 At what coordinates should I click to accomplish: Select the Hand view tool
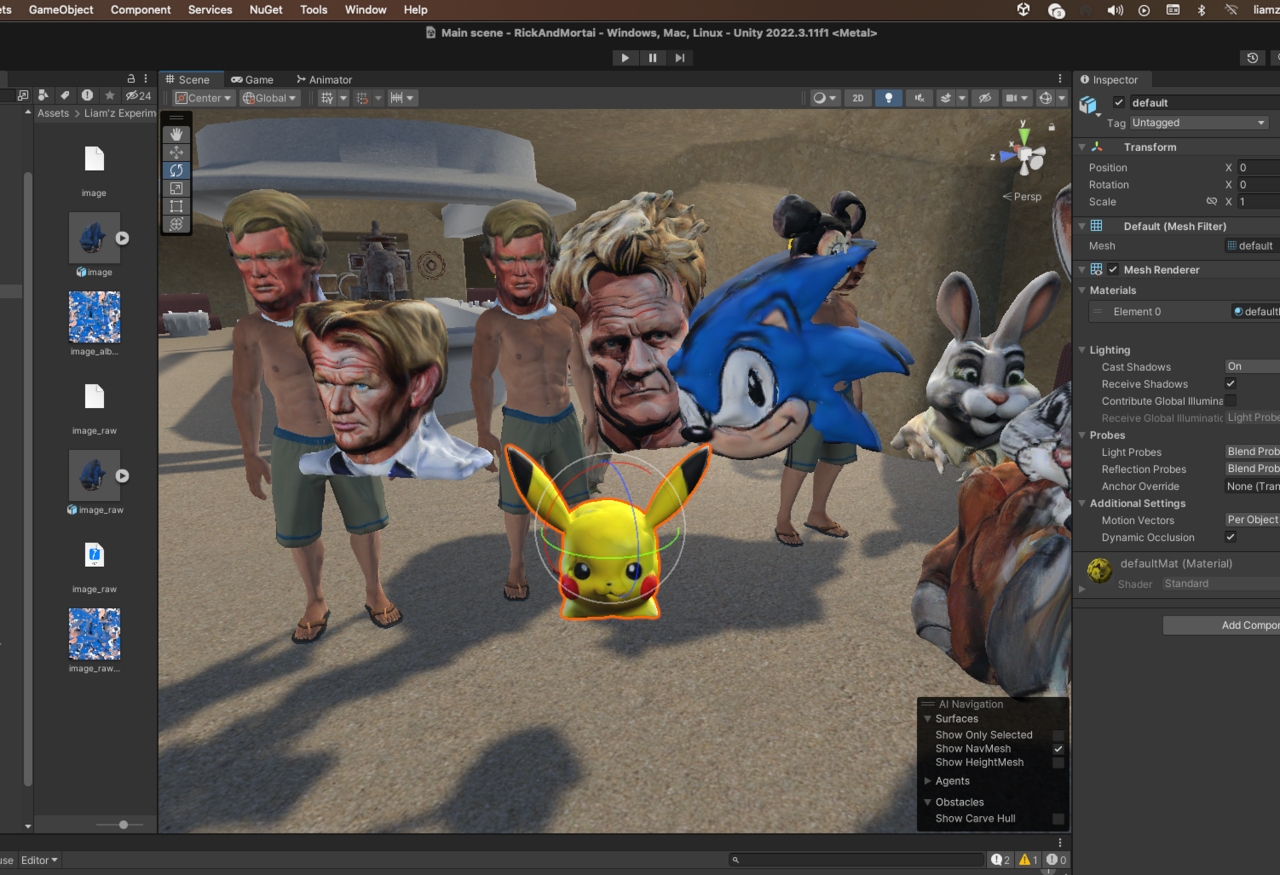click(177, 134)
